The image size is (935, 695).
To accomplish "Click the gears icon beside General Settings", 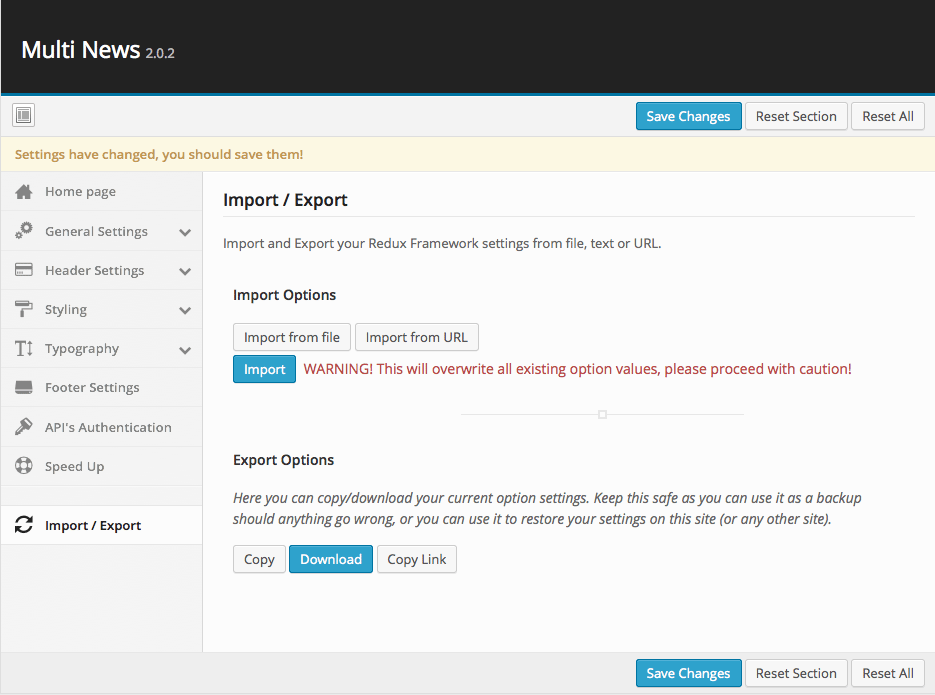I will [x=24, y=231].
